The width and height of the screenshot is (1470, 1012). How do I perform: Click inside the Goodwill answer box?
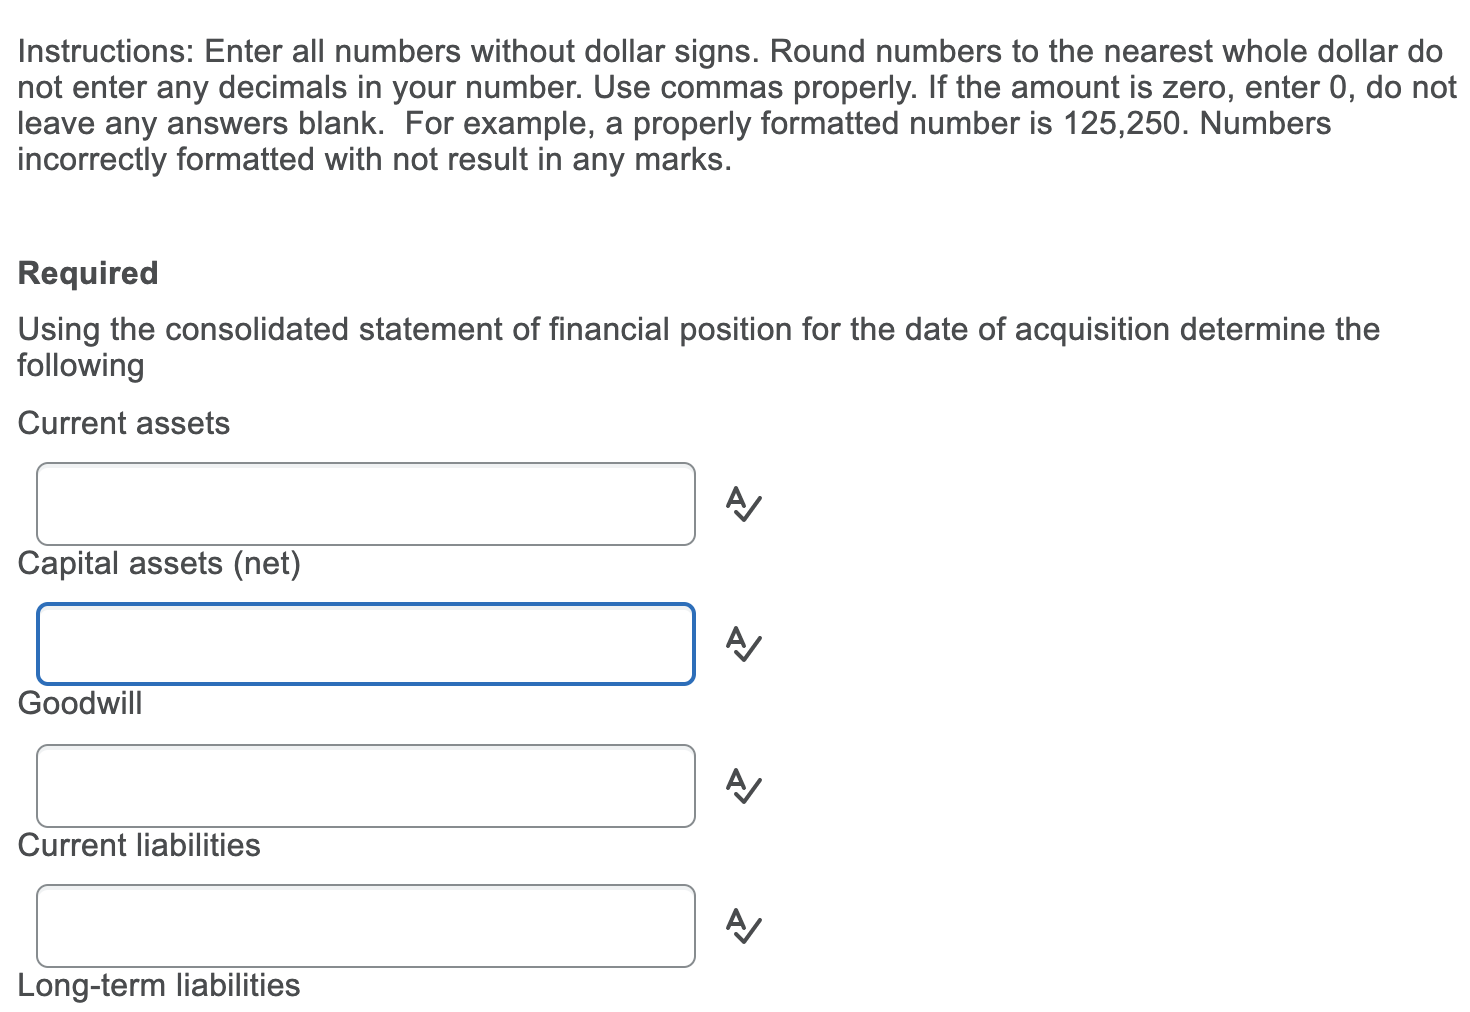(366, 787)
